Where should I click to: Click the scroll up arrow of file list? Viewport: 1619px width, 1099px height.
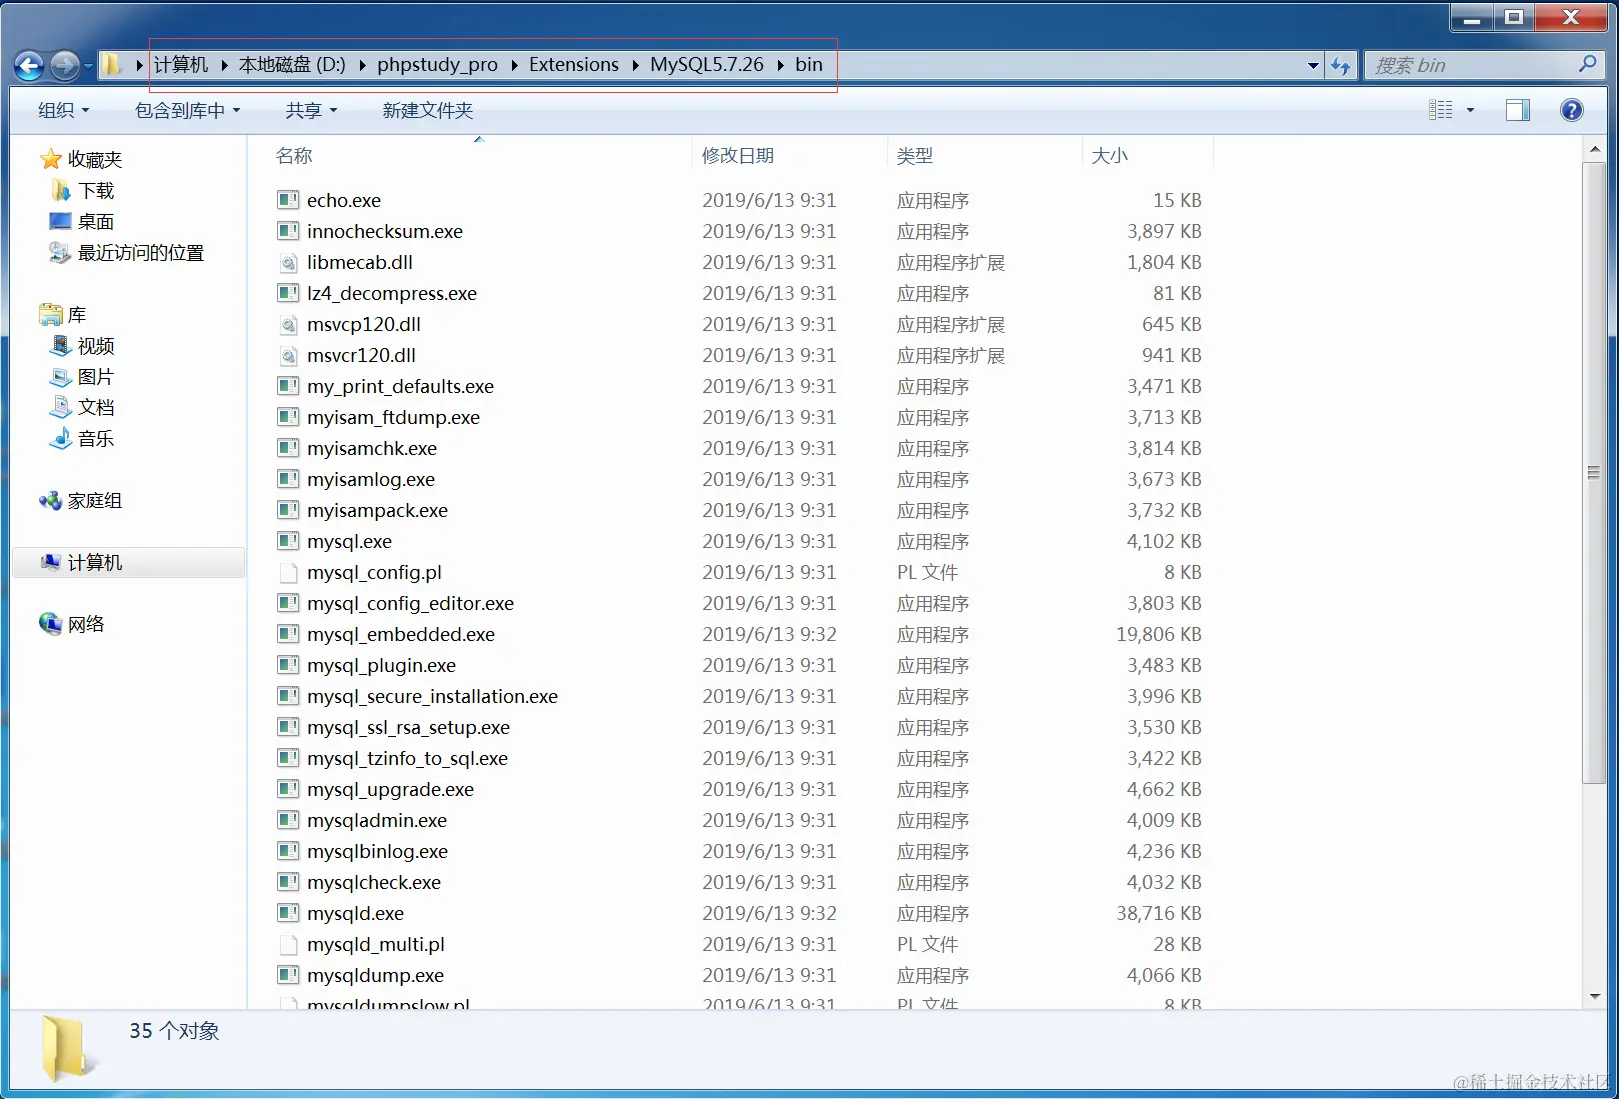(1594, 150)
